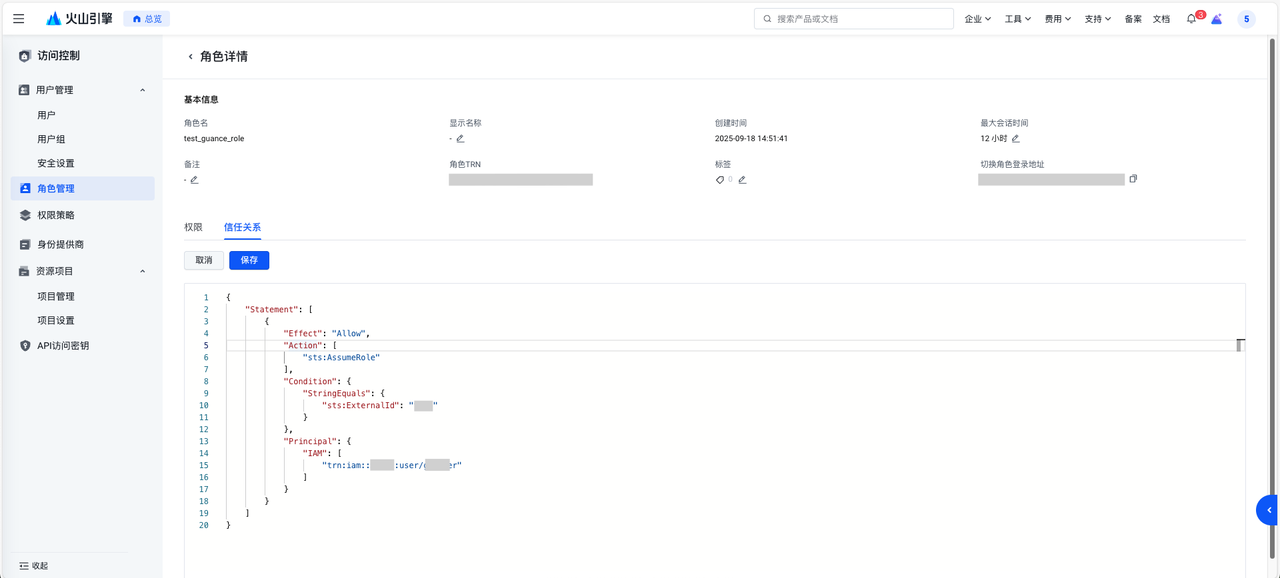Open the 企业 dropdown menu
Viewport: 1280px width, 578px height.
tap(977, 19)
